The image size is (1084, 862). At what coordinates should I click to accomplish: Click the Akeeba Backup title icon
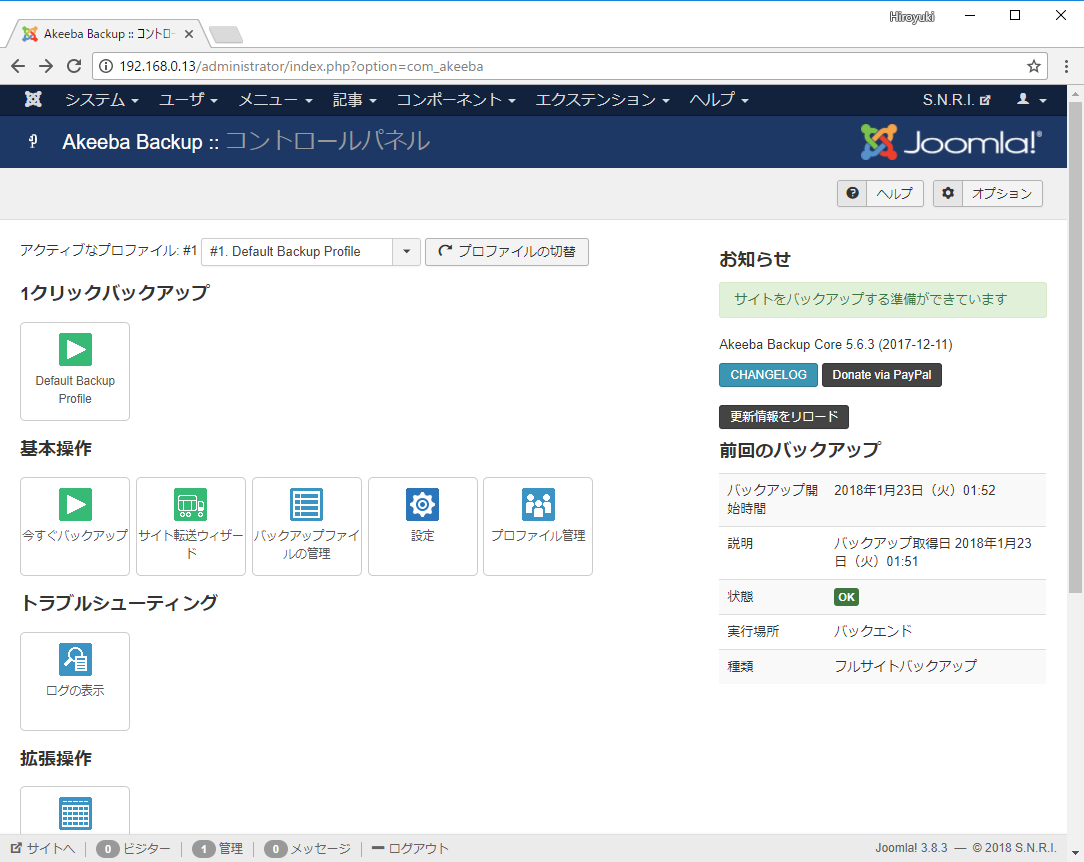(x=32, y=142)
